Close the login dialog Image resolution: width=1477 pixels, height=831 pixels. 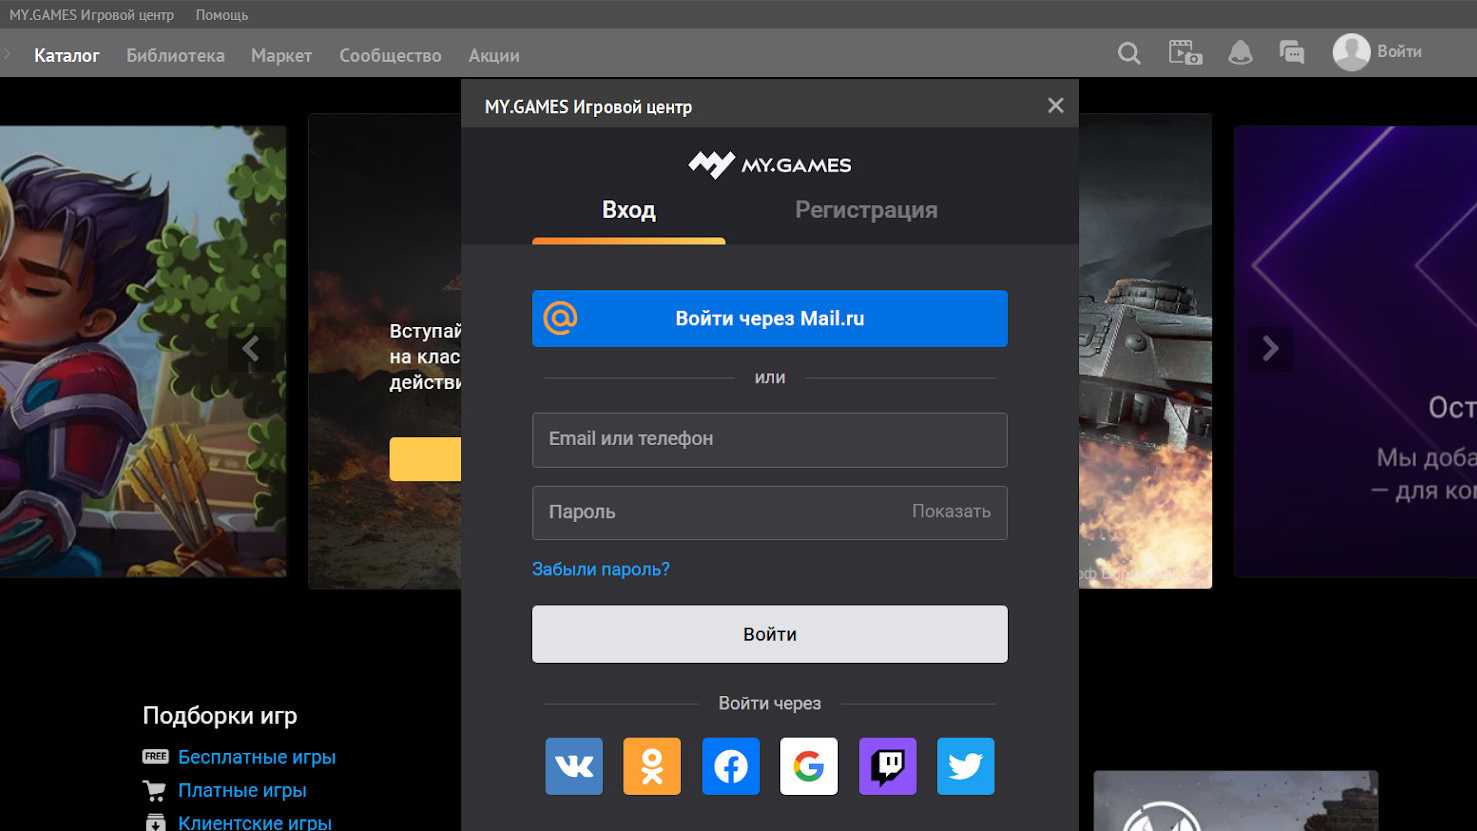[x=1055, y=106]
